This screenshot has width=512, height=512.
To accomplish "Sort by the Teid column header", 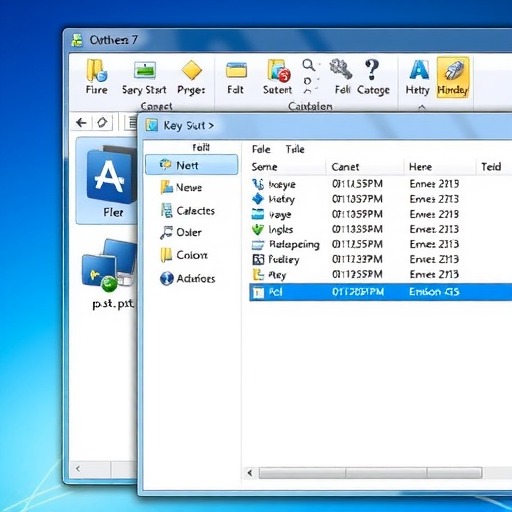I will (x=491, y=167).
